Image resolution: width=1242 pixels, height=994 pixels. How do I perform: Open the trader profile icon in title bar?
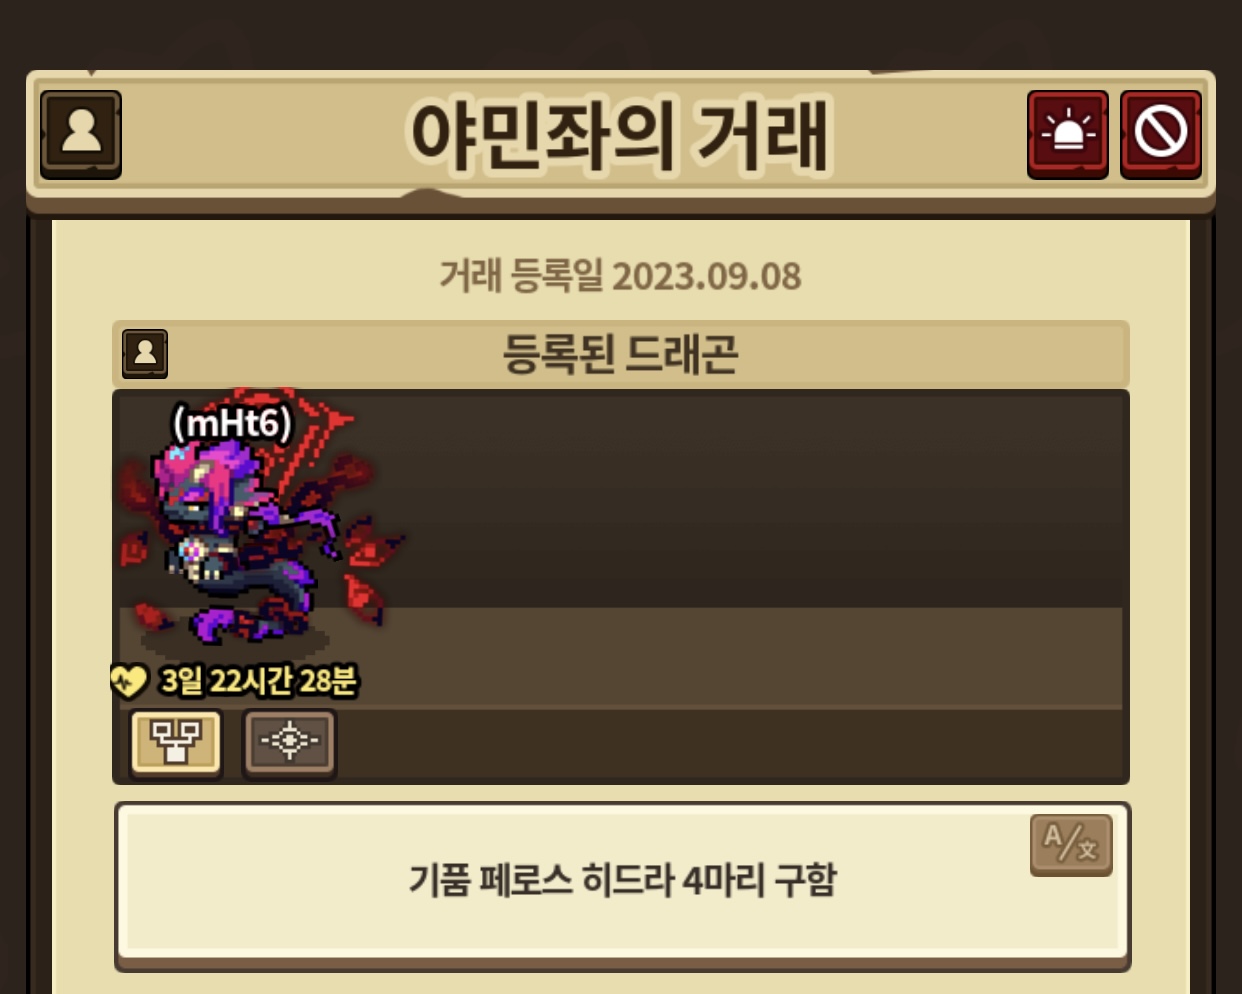(x=81, y=134)
